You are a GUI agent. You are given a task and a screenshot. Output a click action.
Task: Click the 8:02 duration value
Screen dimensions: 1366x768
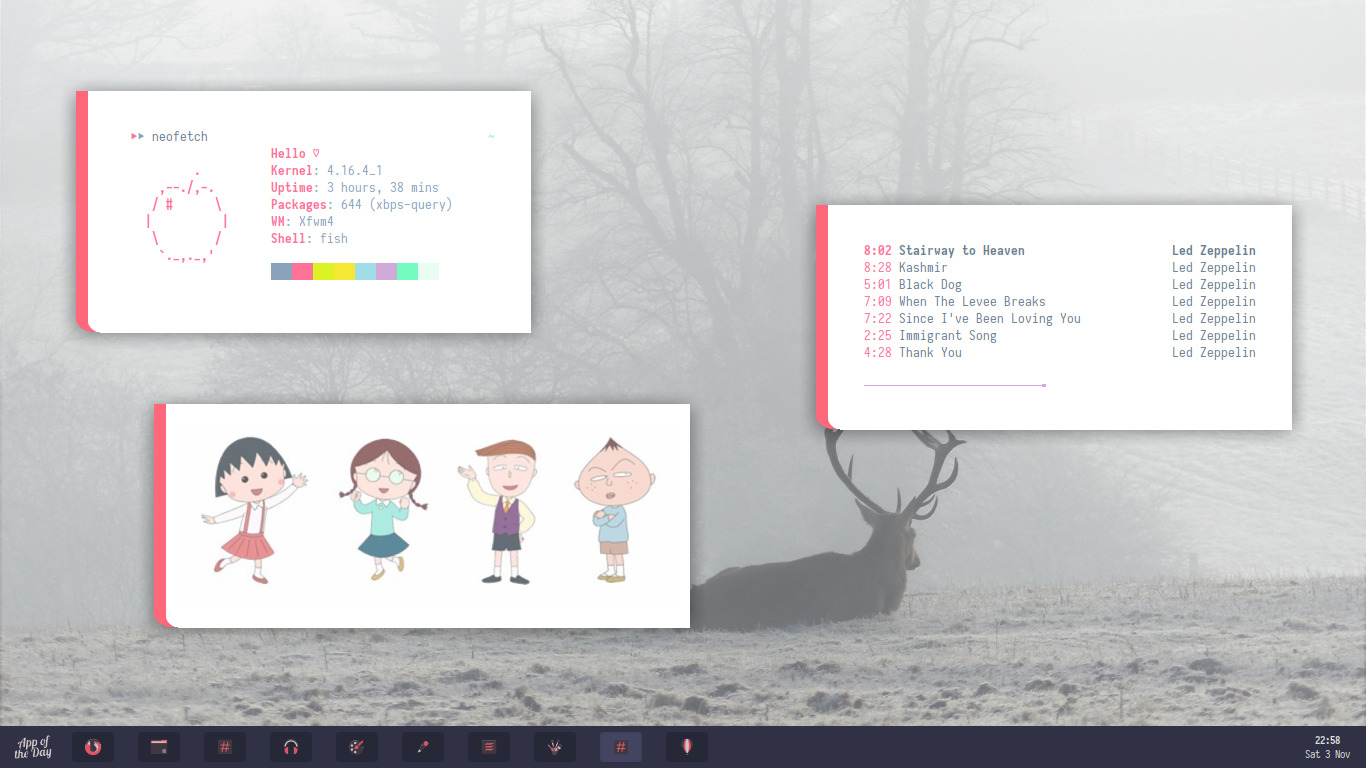click(x=877, y=251)
